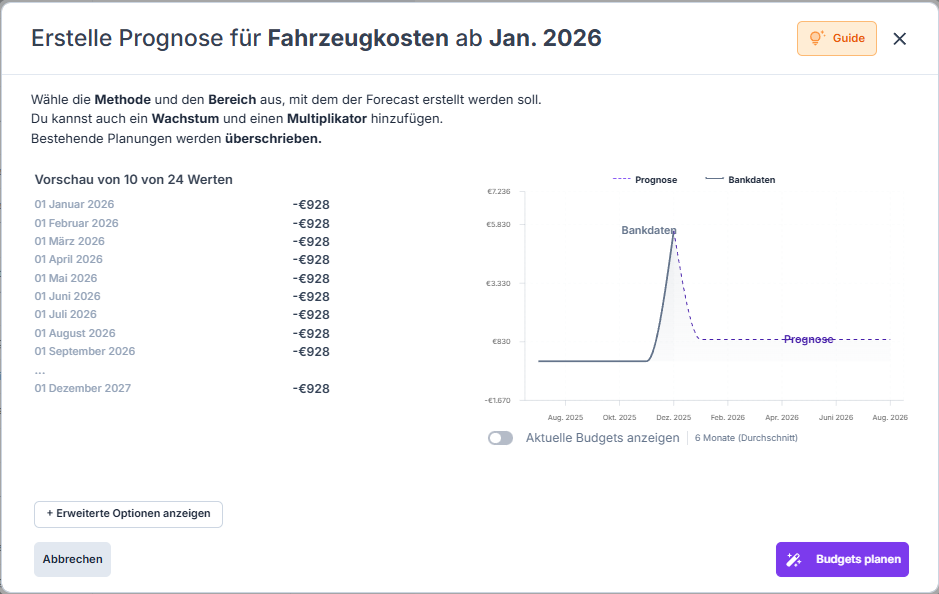Click the Budgets planen magic wand button
The image size is (939, 594).
click(x=842, y=559)
